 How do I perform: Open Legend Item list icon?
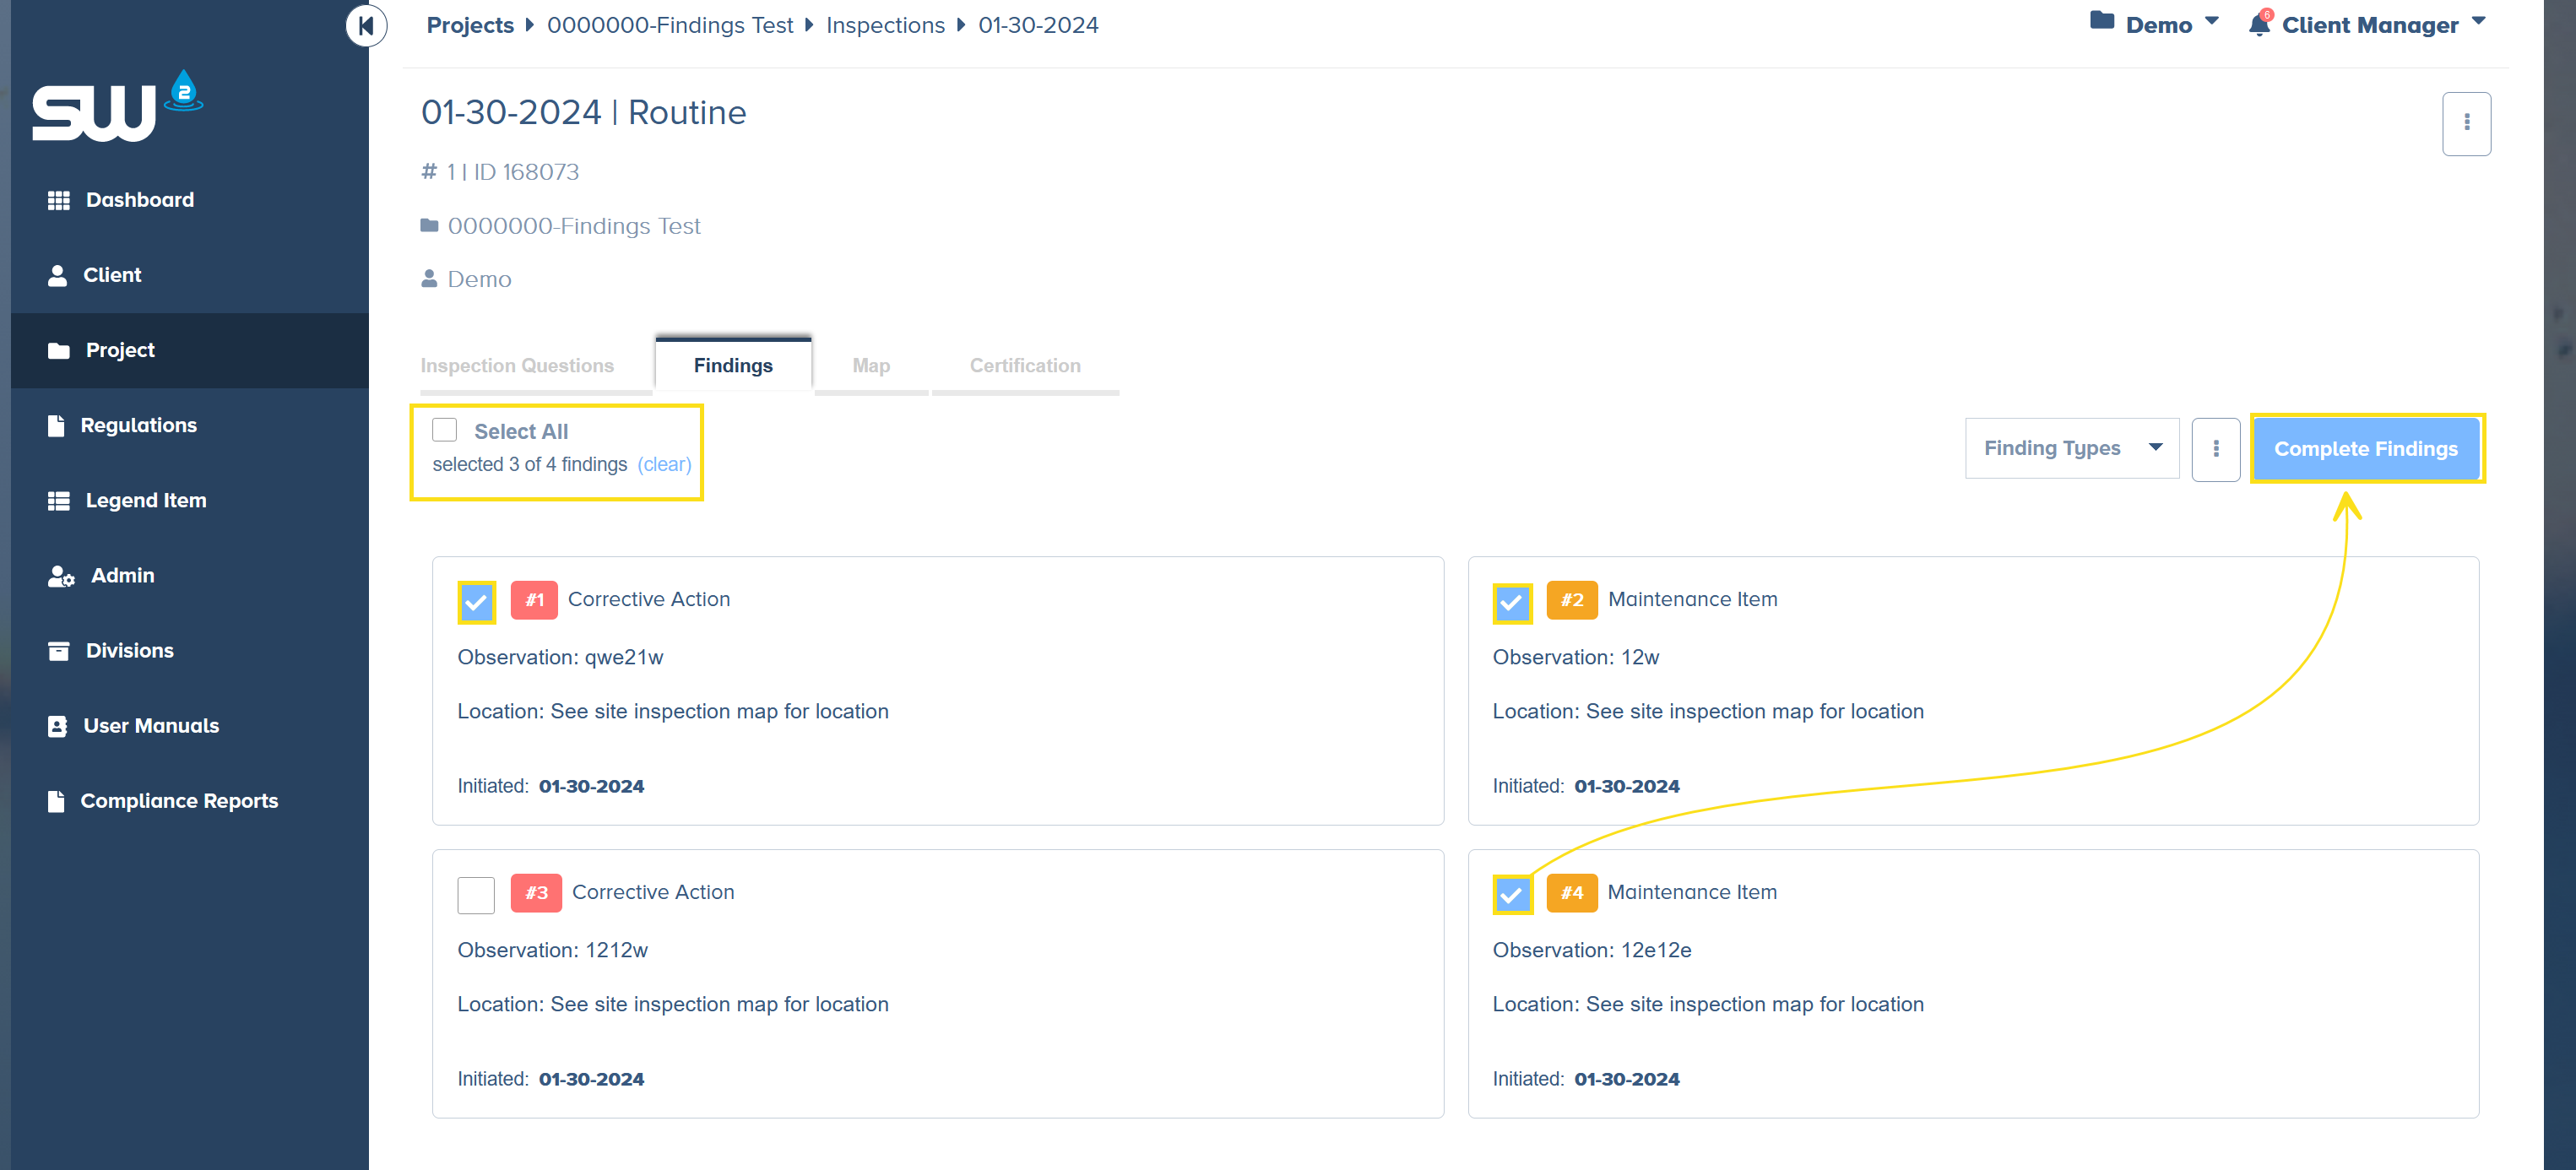click(x=59, y=501)
